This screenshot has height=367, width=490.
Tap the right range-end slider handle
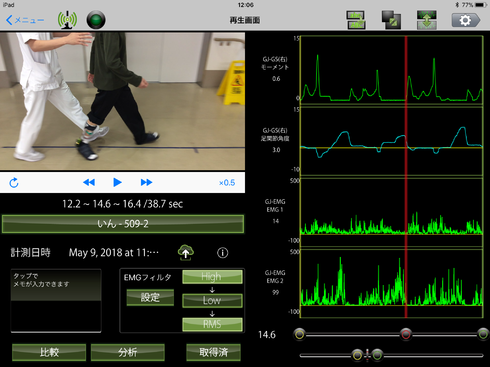[x=483, y=334]
